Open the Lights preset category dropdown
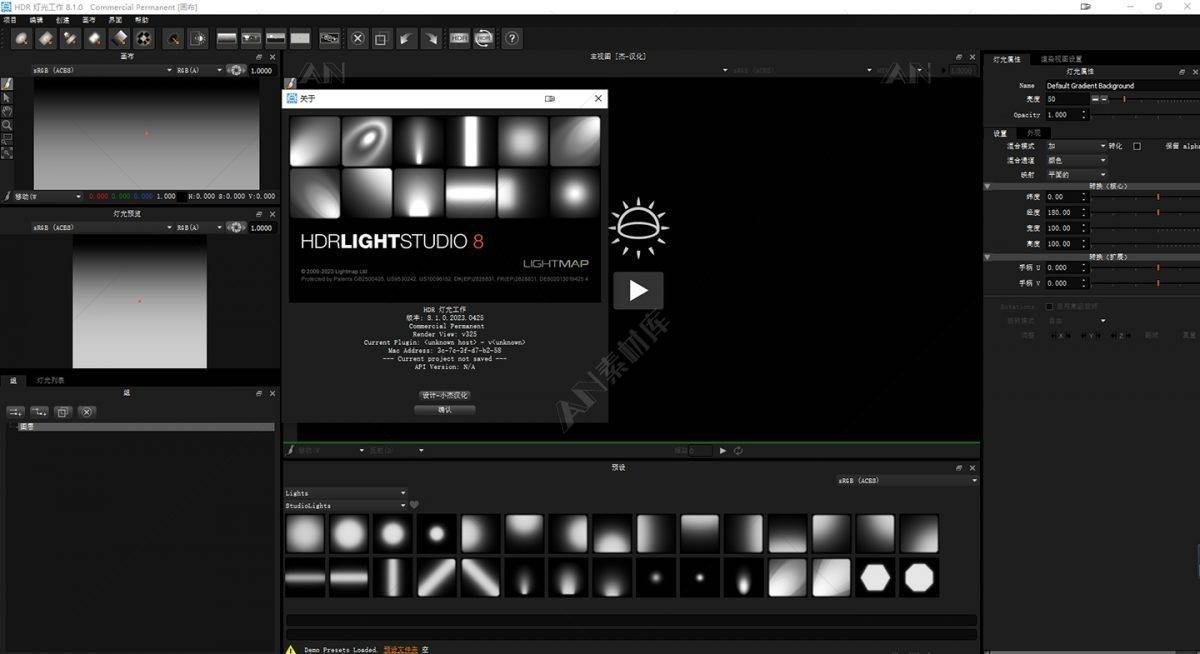Screen dimensions: 1200x654 pos(345,493)
